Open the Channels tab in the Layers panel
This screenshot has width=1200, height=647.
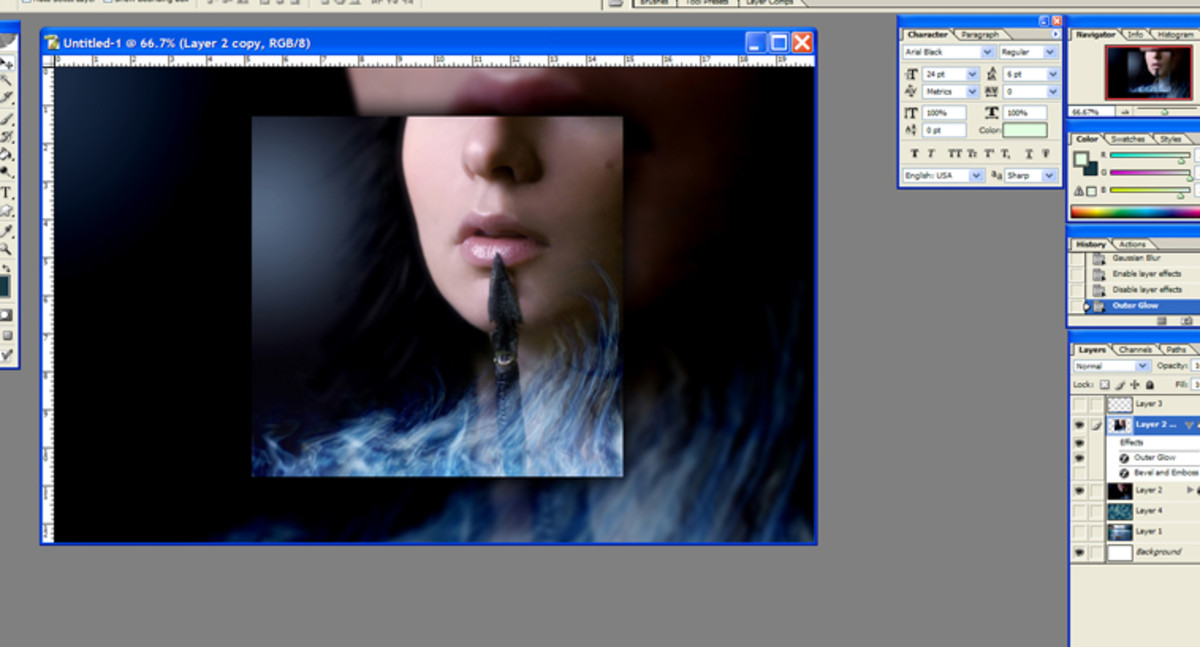point(1134,350)
